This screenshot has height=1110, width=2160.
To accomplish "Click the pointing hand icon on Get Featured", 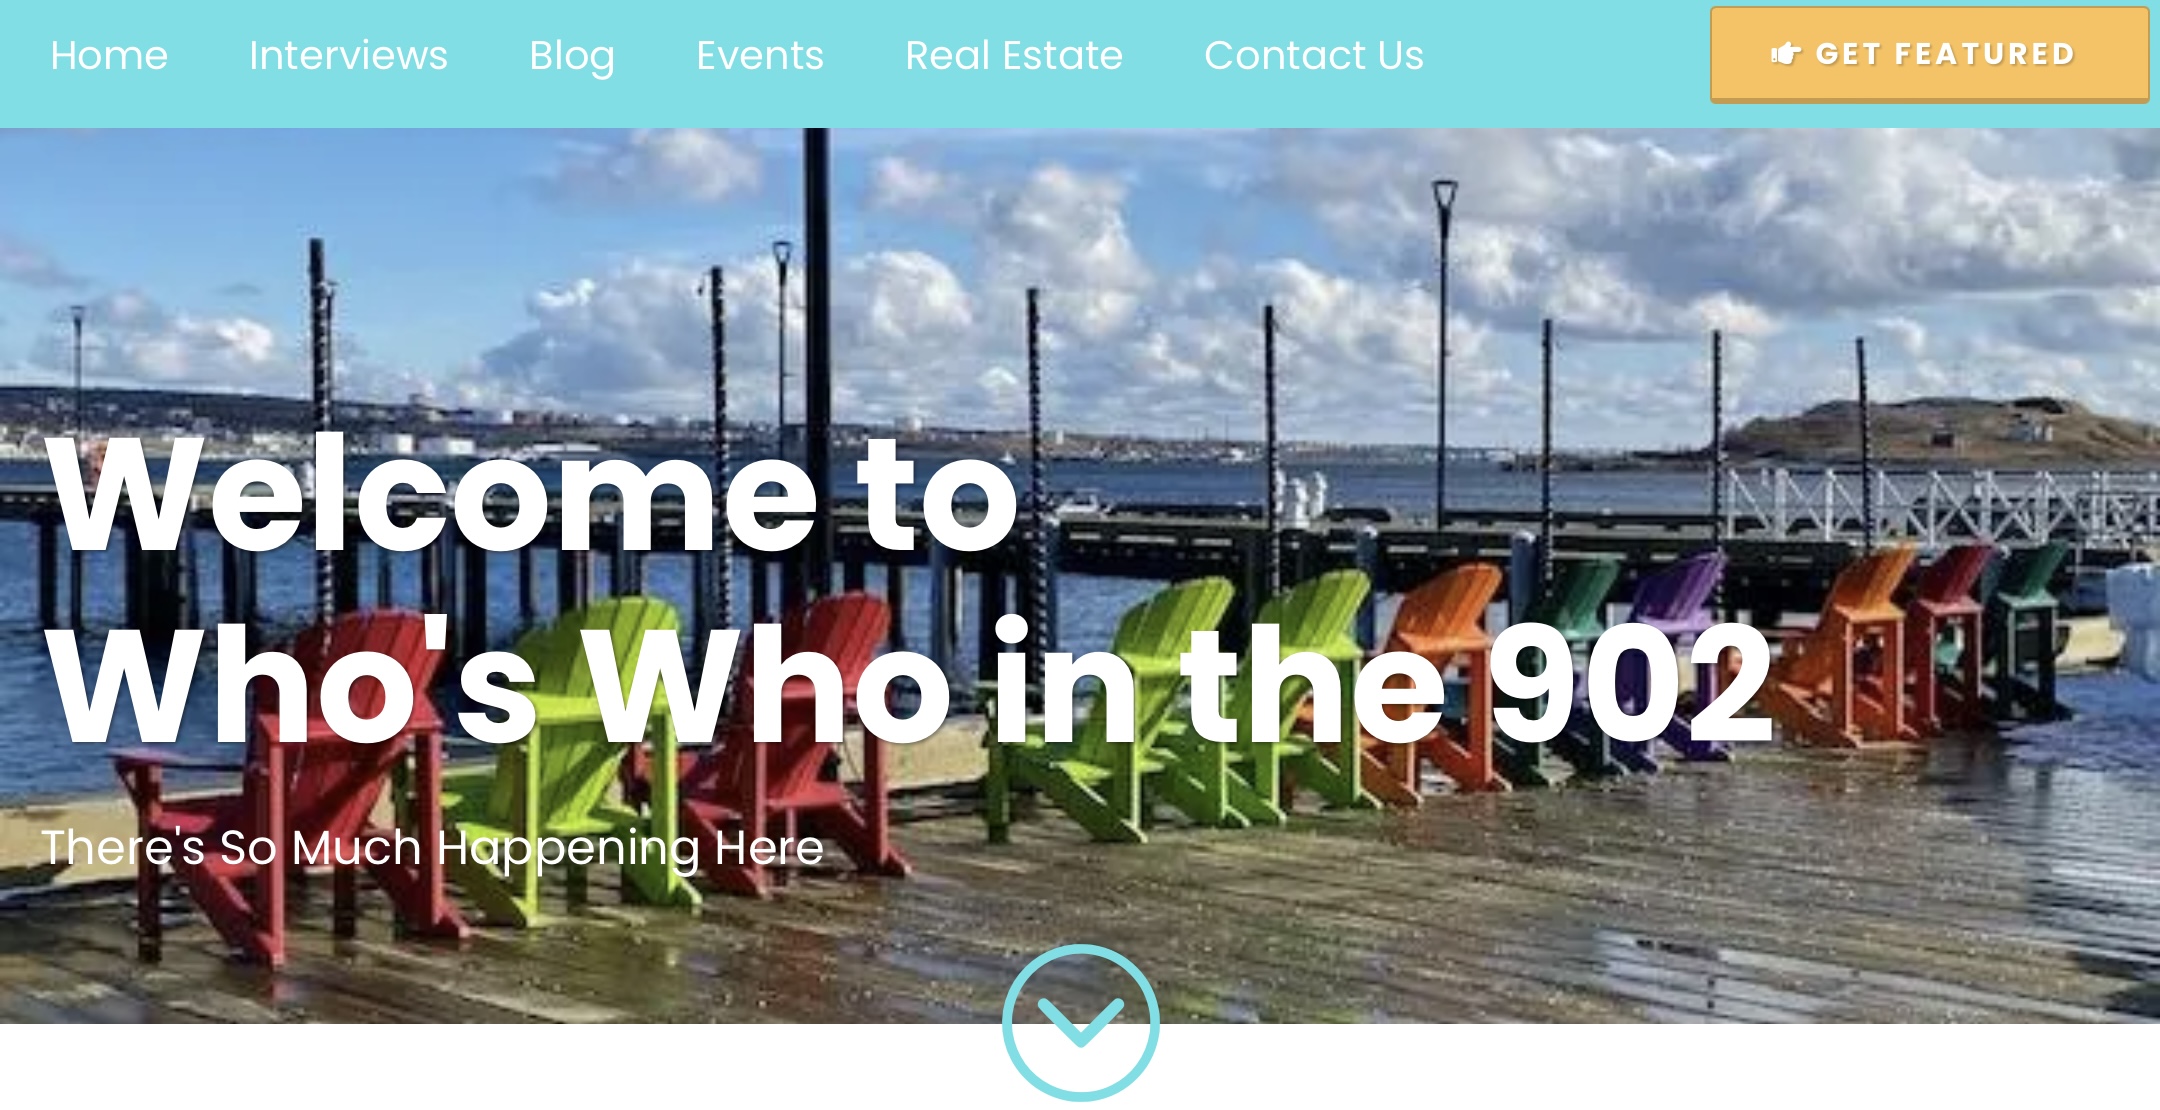I will pos(1786,54).
